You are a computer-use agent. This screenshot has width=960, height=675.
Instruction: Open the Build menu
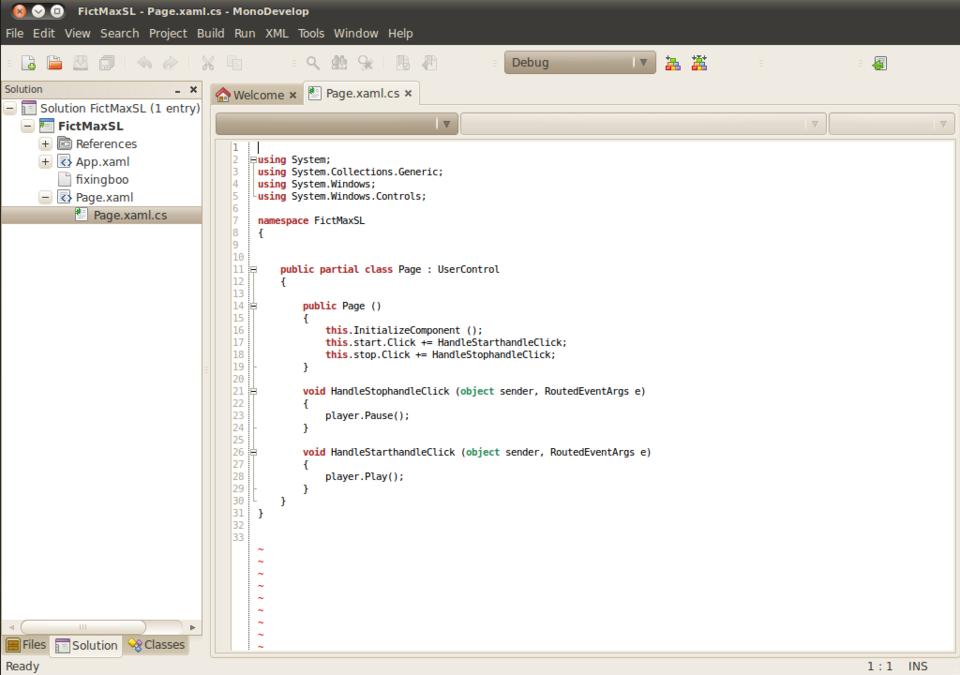click(210, 33)
